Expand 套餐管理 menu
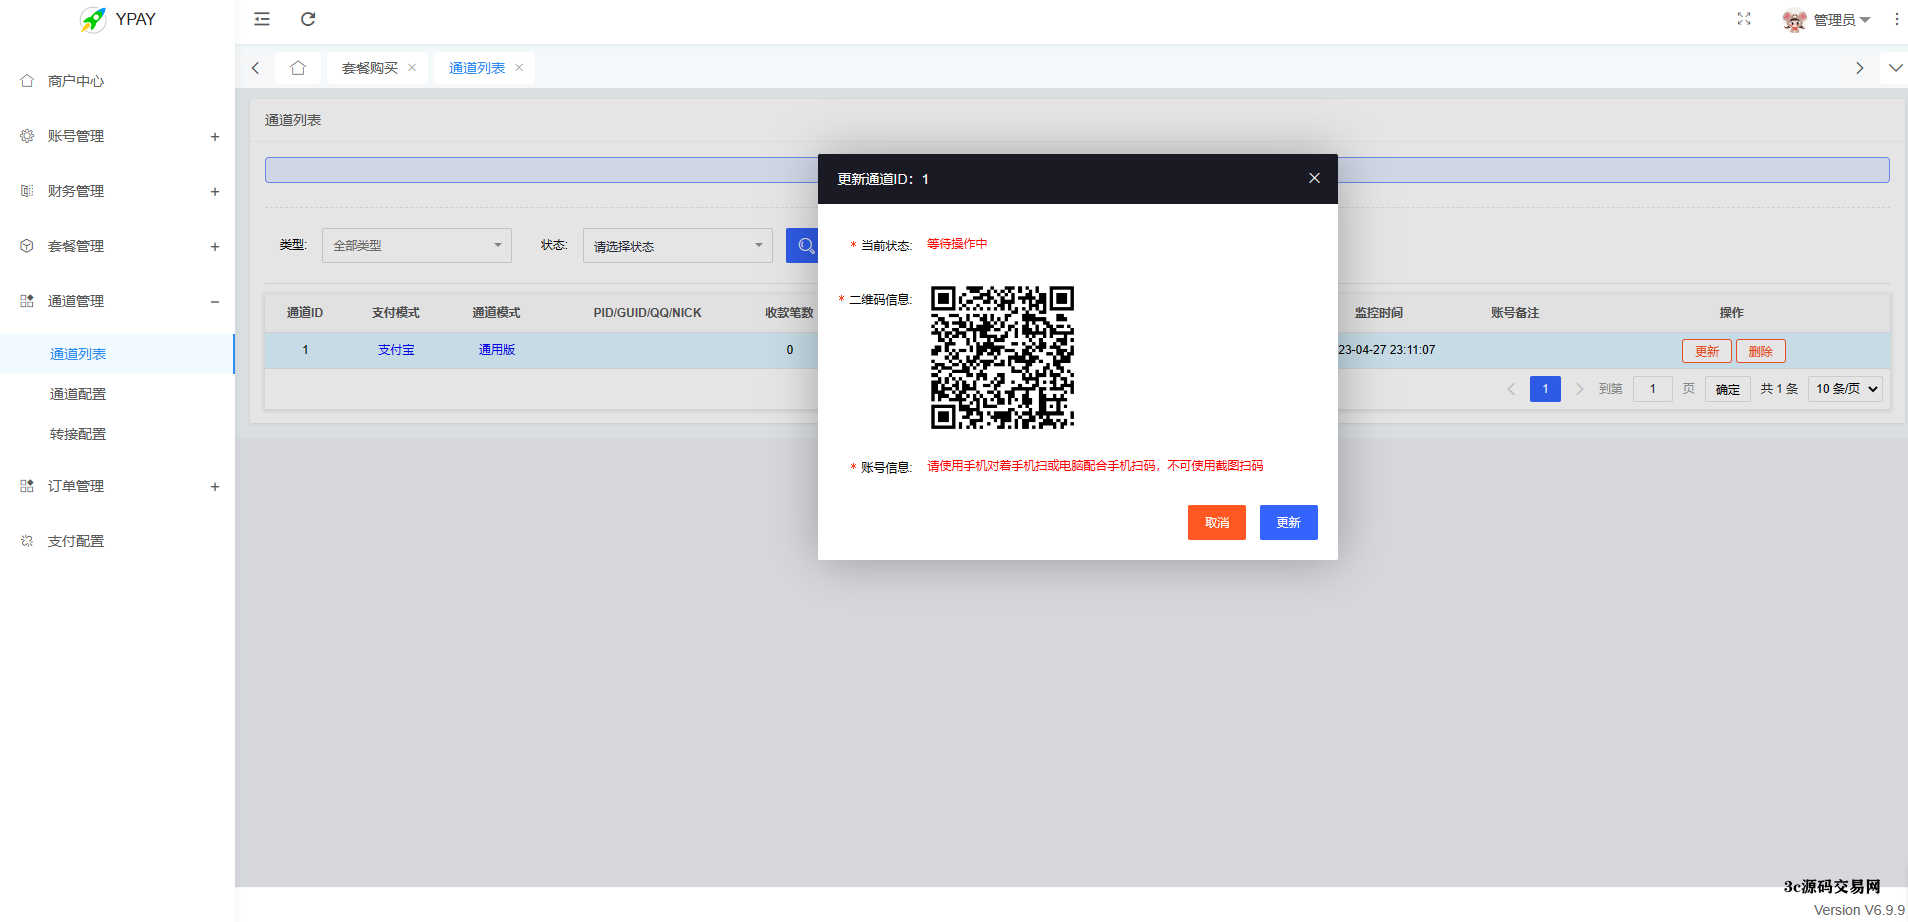Viewport: 1908px width, 922px height. 117,246
